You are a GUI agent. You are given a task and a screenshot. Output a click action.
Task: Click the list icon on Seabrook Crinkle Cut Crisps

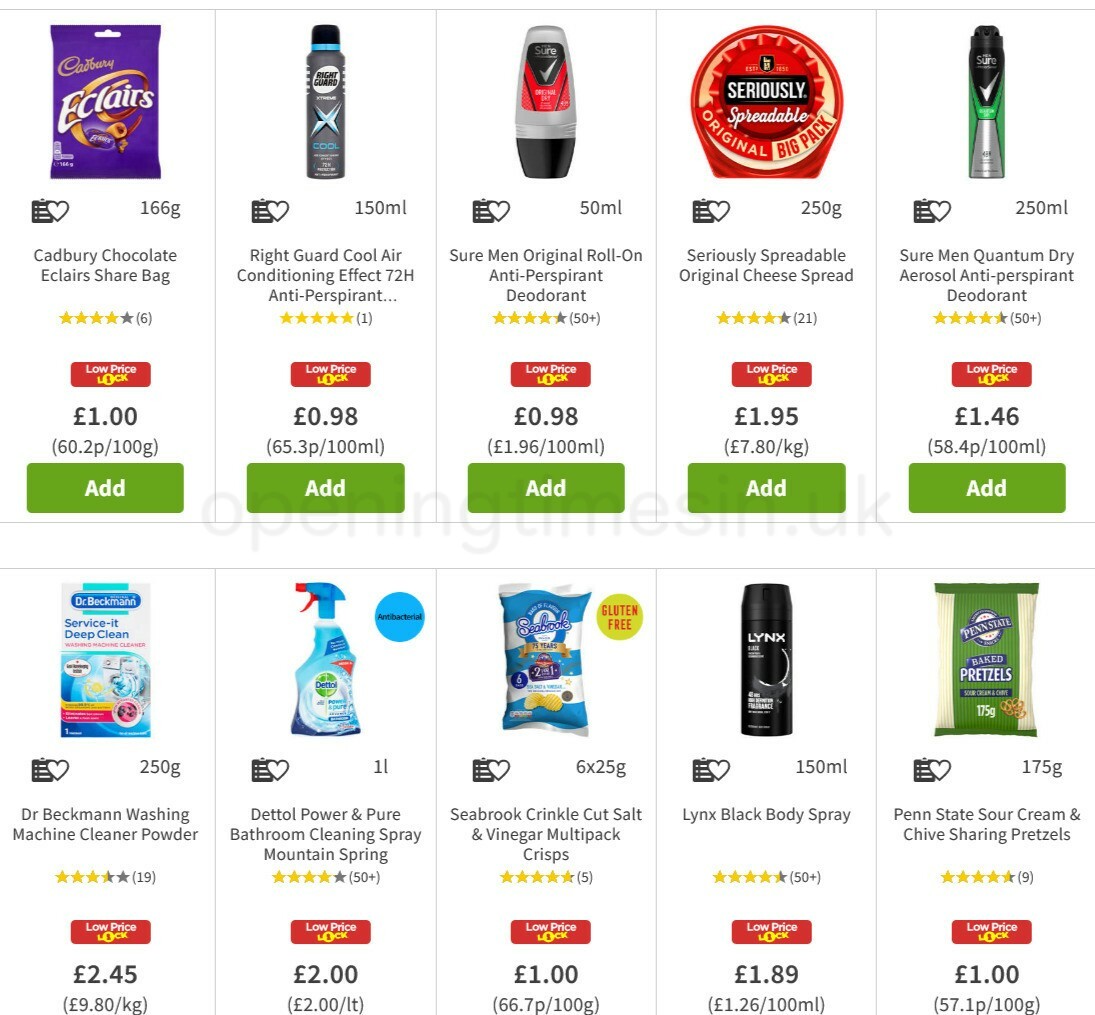(489, 768)
